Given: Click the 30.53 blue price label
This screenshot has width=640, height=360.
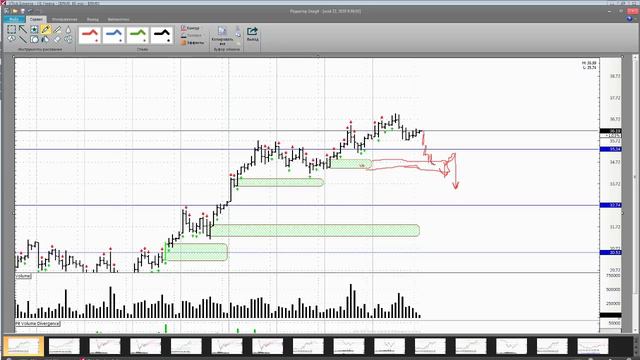Looking at the screenshot, I should 611,253.
